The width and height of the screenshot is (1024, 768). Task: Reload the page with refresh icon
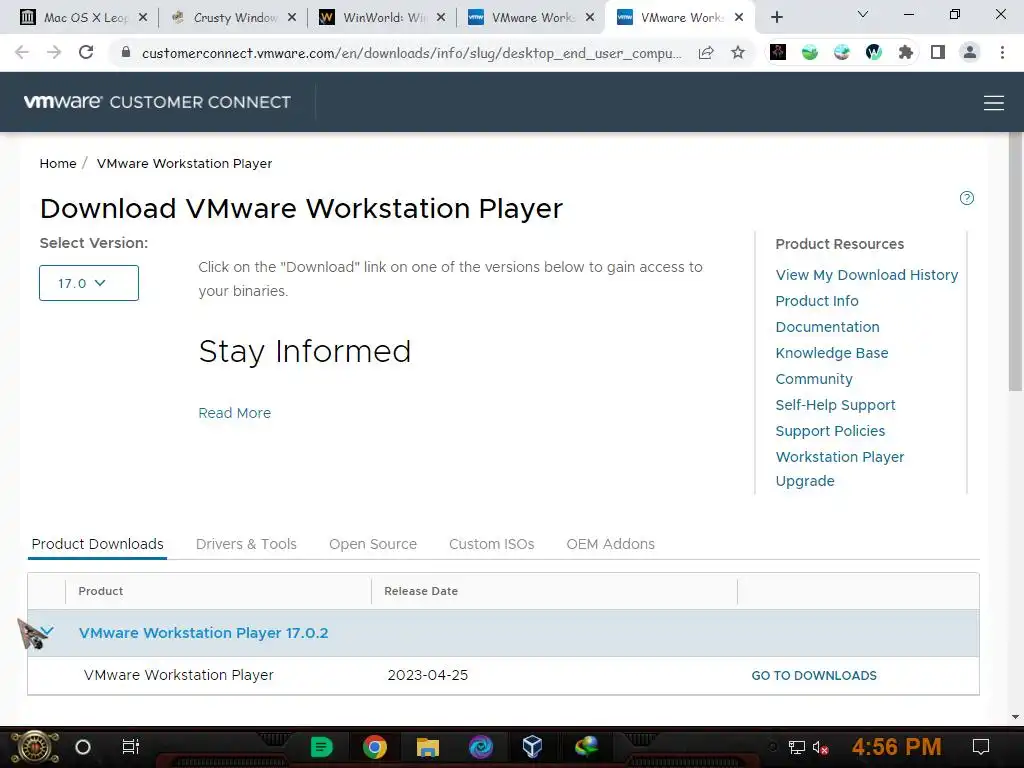86,52
